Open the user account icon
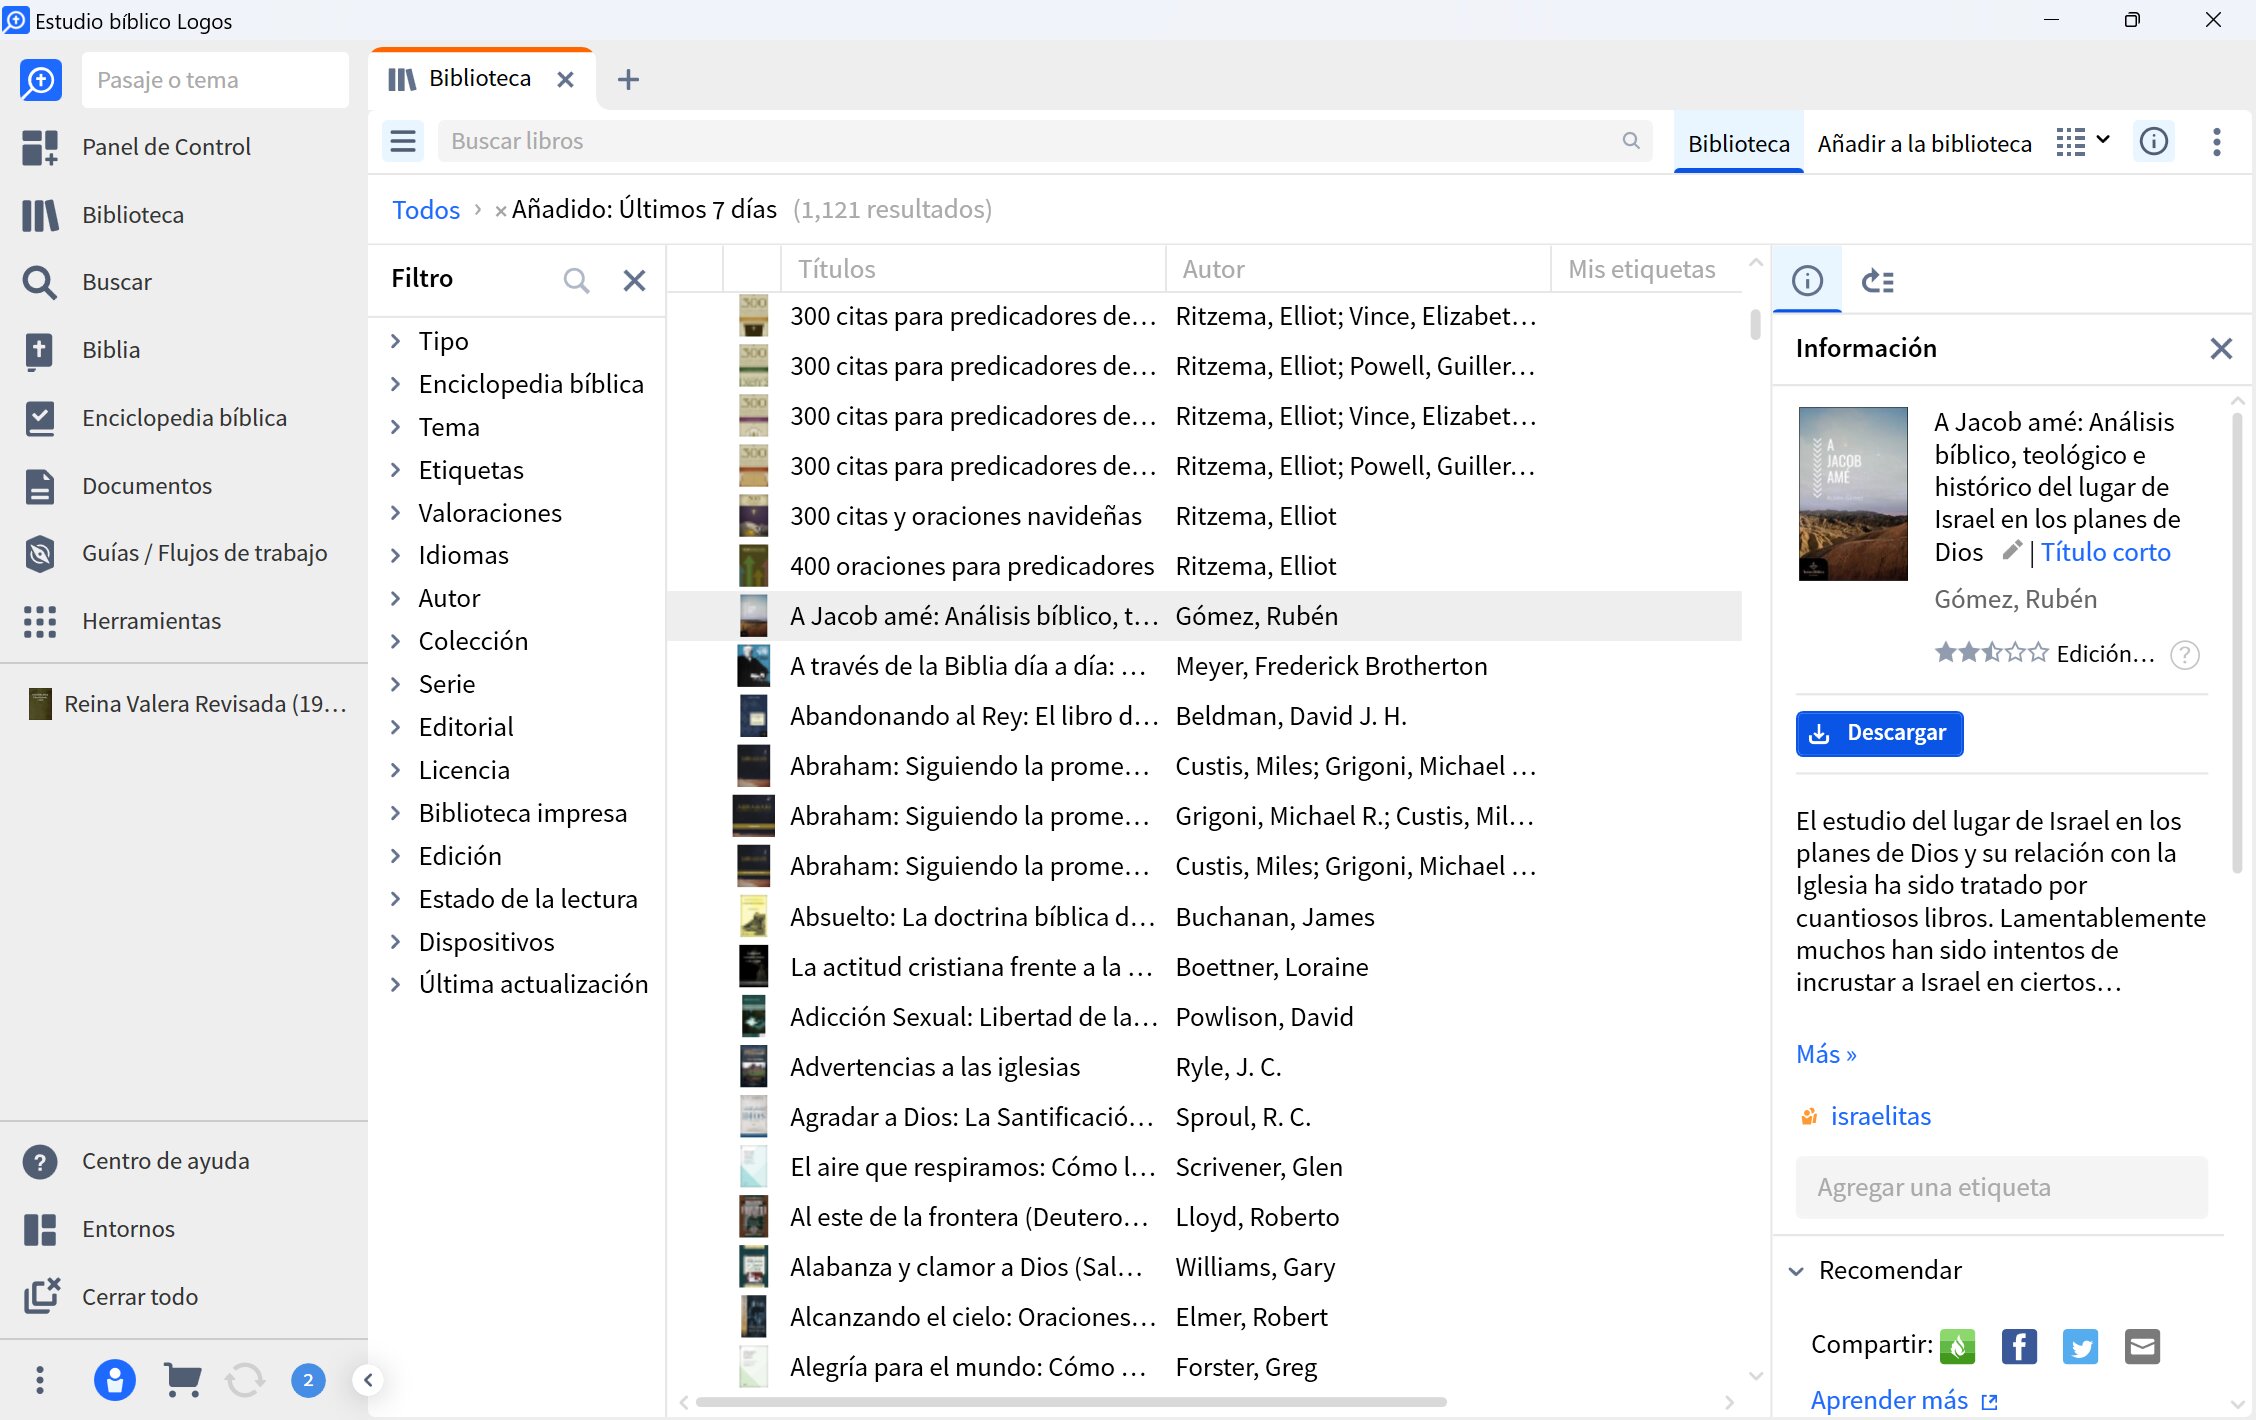This screenshot has width=2256, height=1420. [114, 1380]
